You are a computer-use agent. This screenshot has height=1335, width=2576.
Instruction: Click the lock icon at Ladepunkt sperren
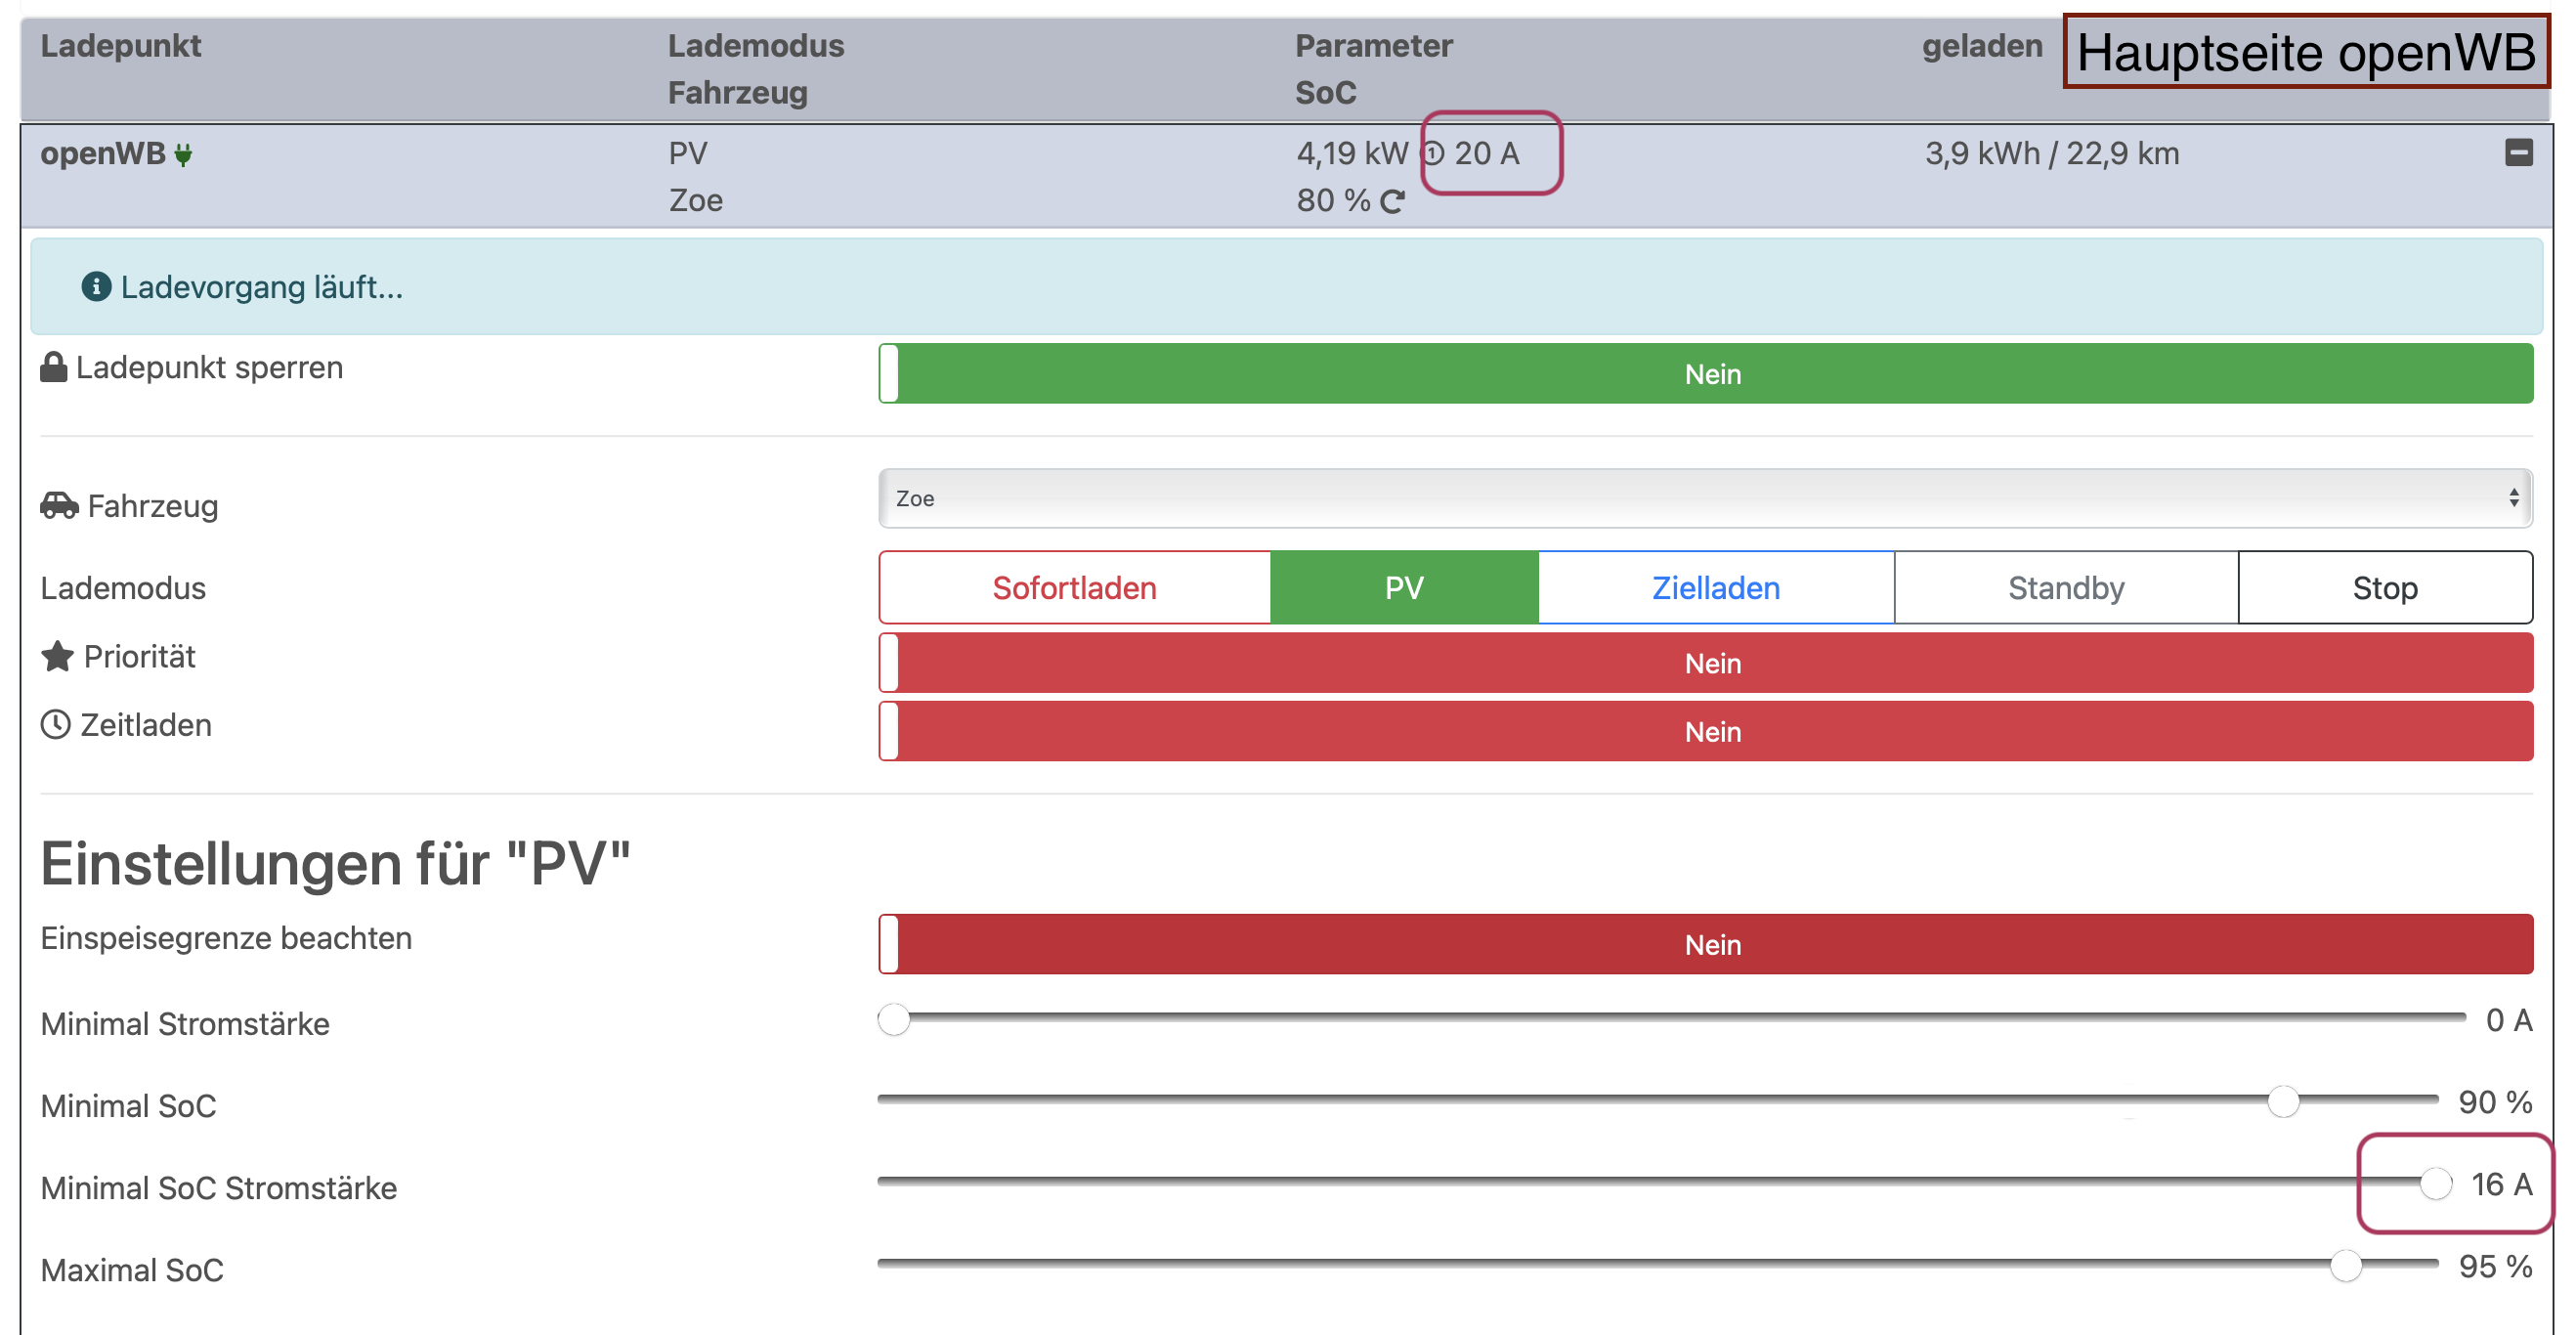(53, 367)
